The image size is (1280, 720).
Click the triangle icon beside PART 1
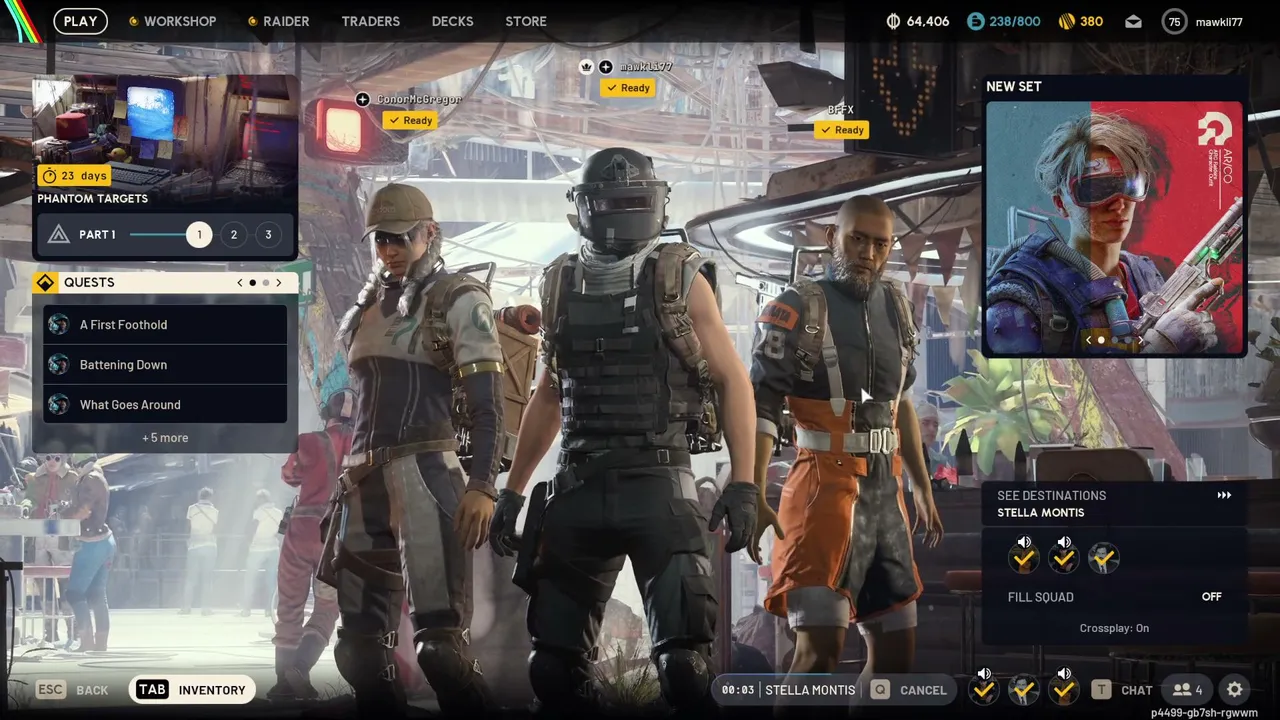pyautogui.click(x=59, y=235)
